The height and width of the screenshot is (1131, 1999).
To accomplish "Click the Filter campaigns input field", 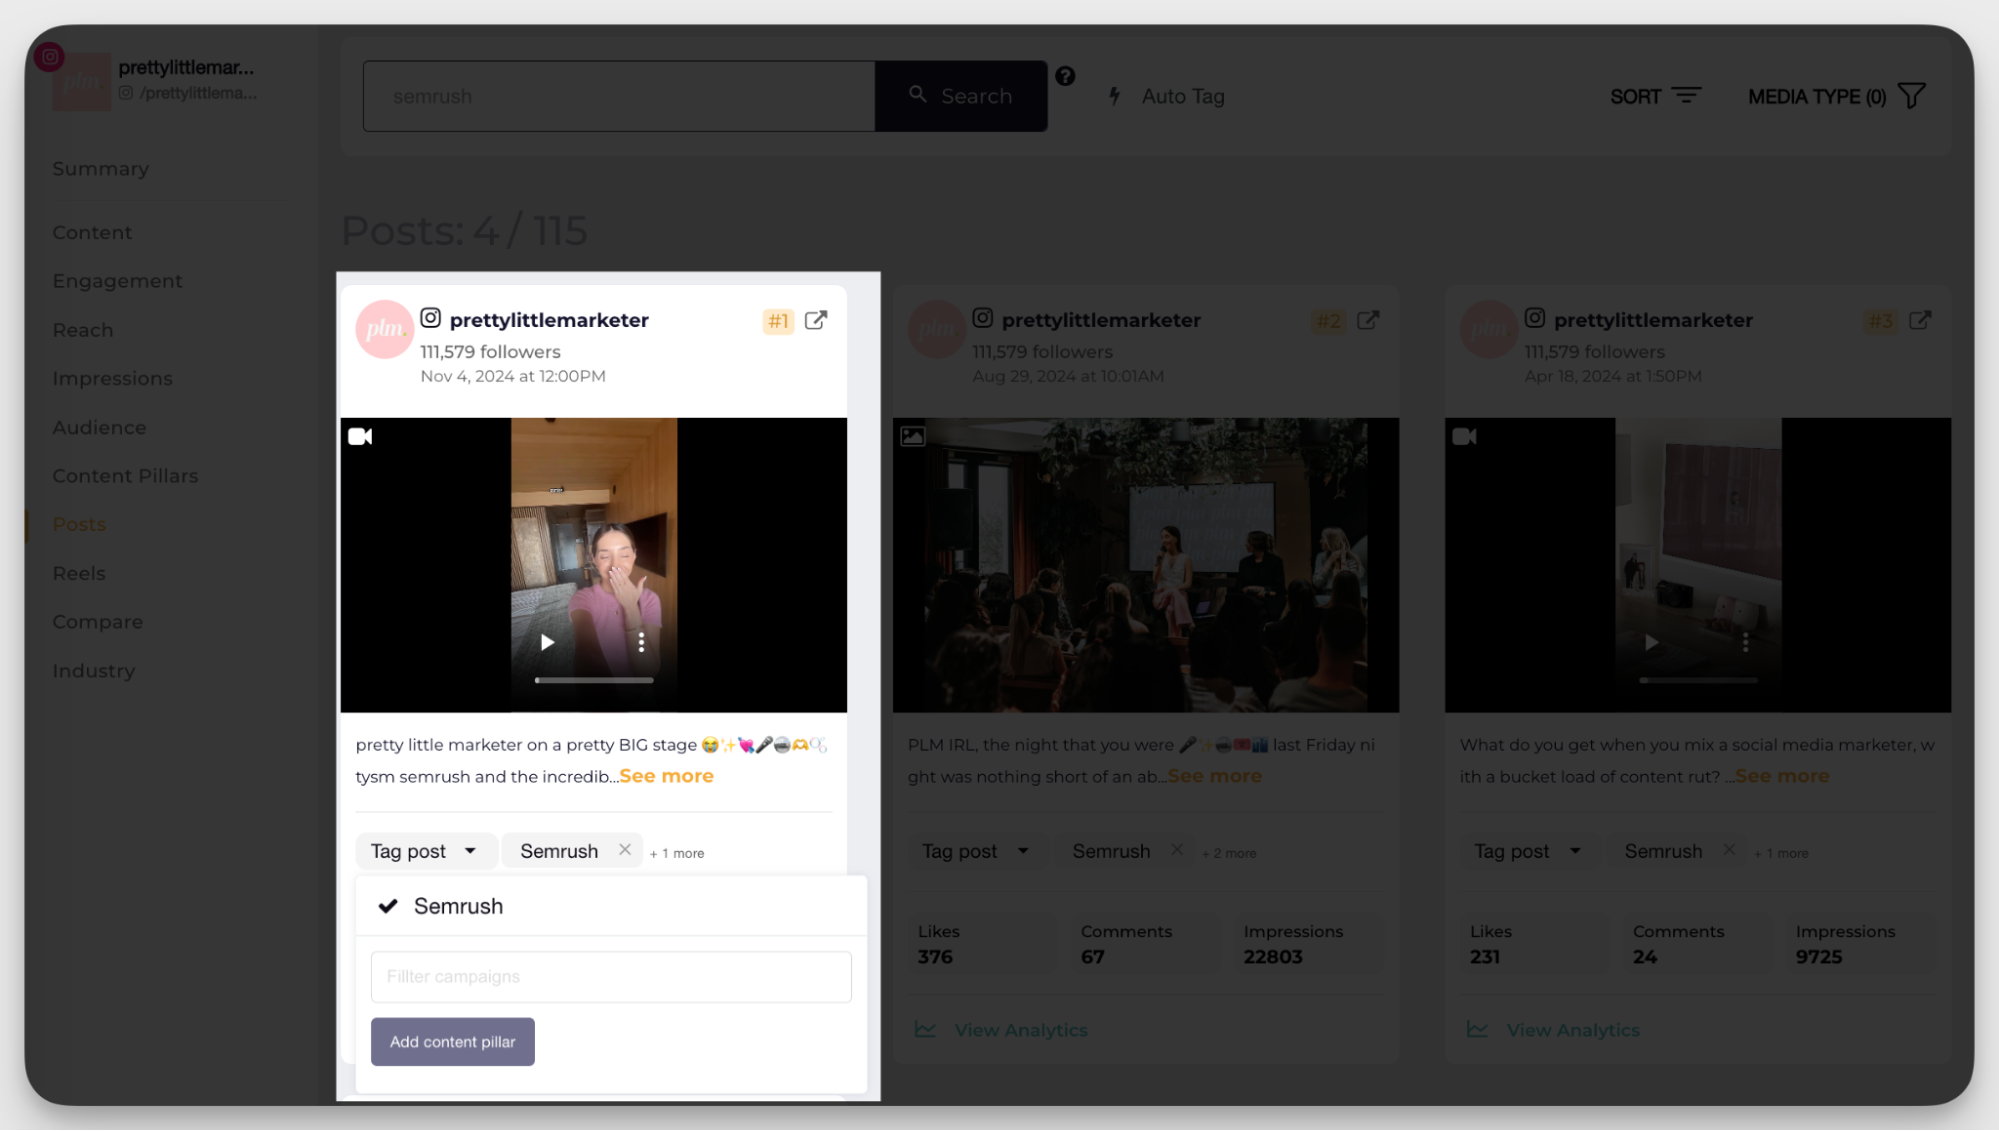I will pos(611,977).
